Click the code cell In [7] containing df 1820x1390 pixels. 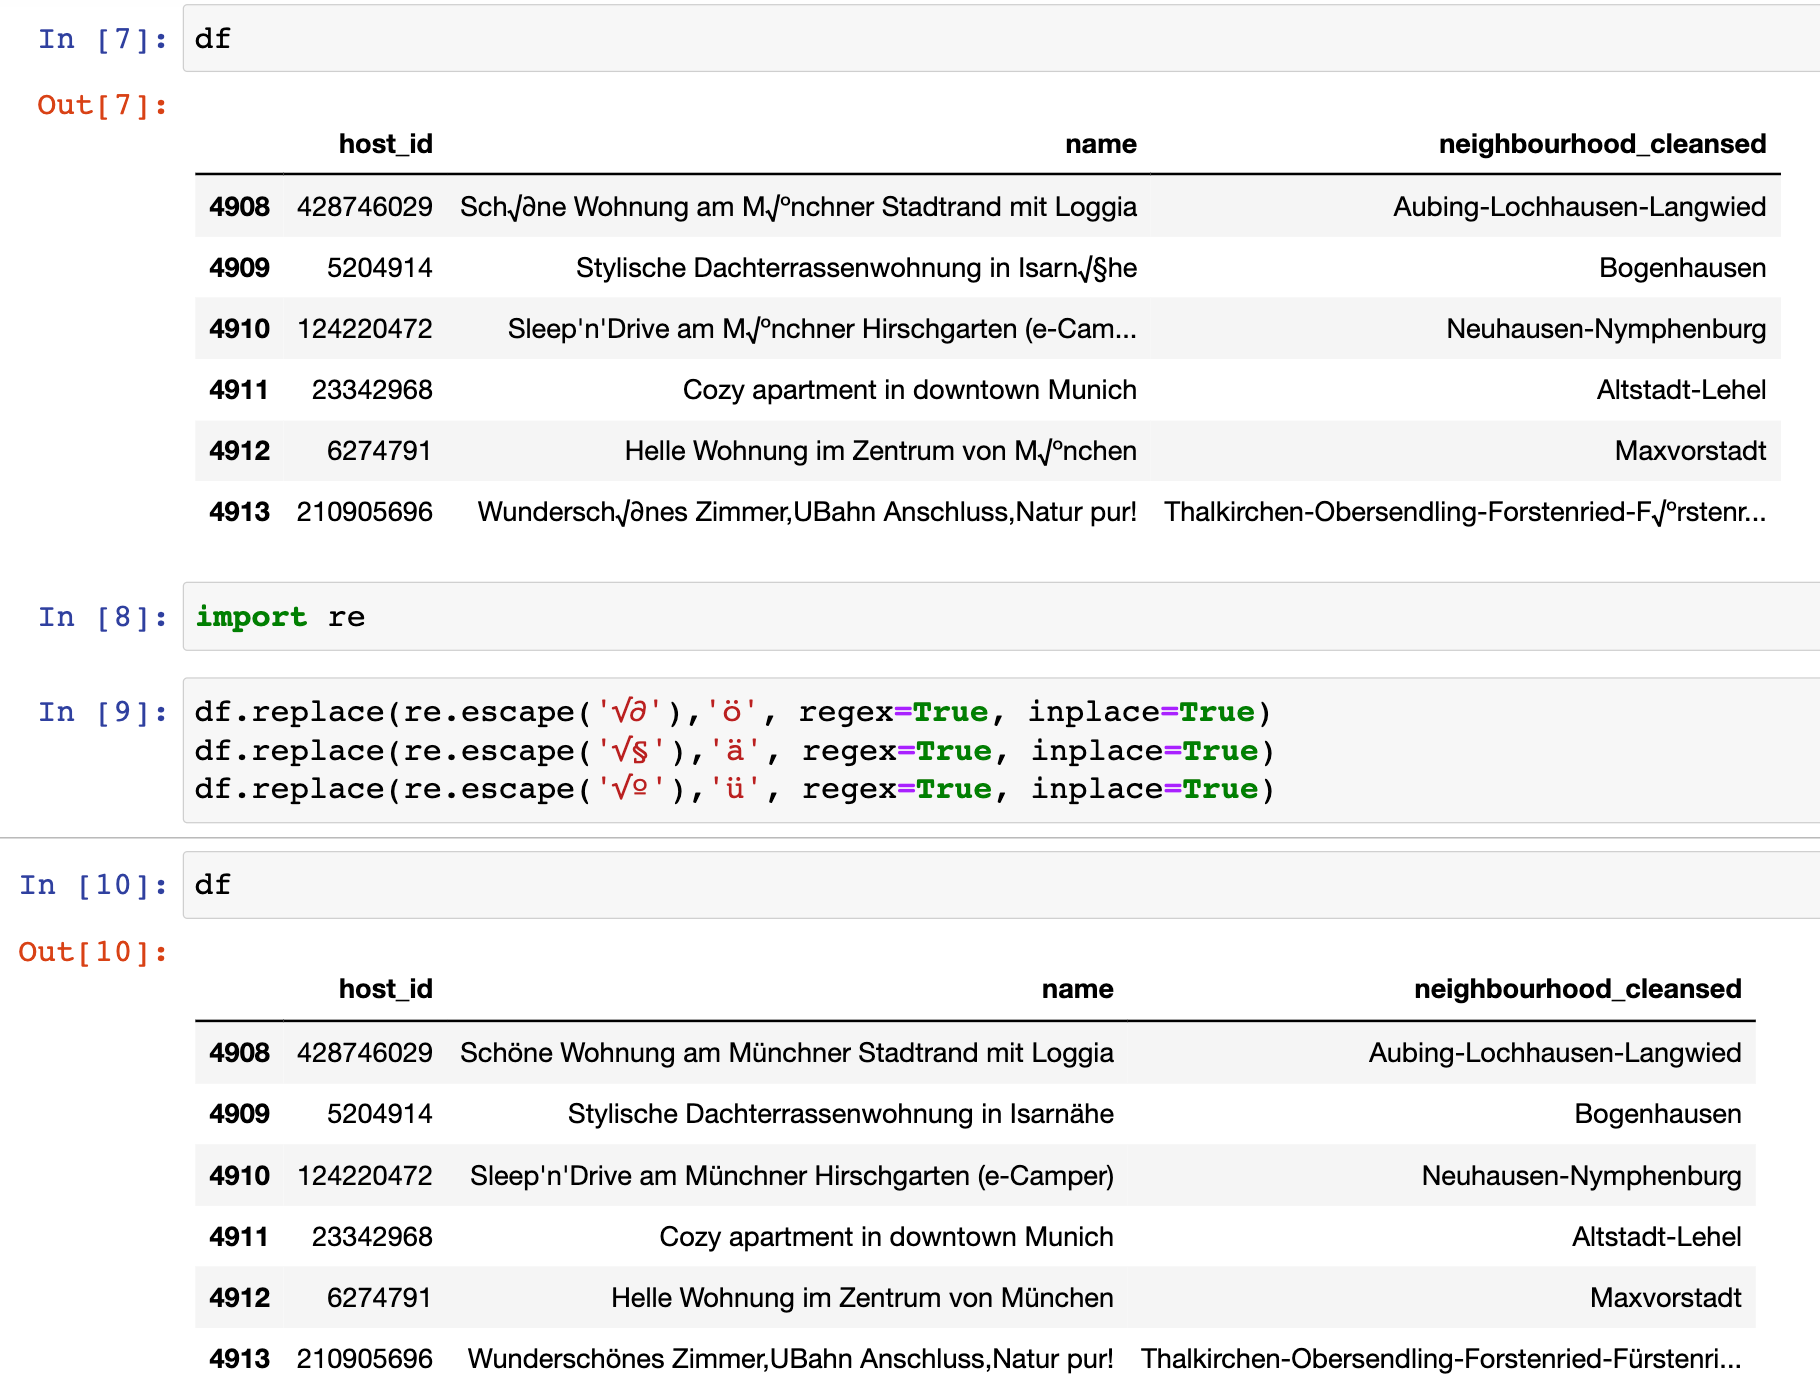[1001, 38]
